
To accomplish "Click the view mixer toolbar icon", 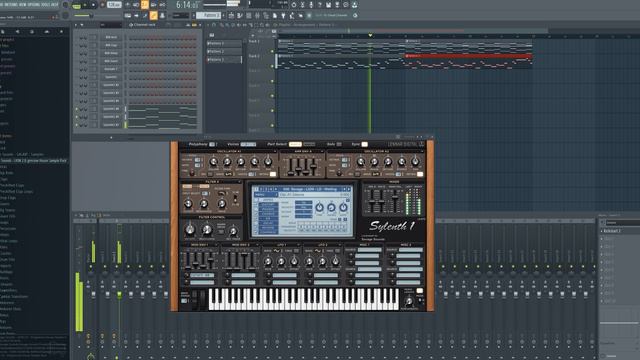I will point(257,16).
